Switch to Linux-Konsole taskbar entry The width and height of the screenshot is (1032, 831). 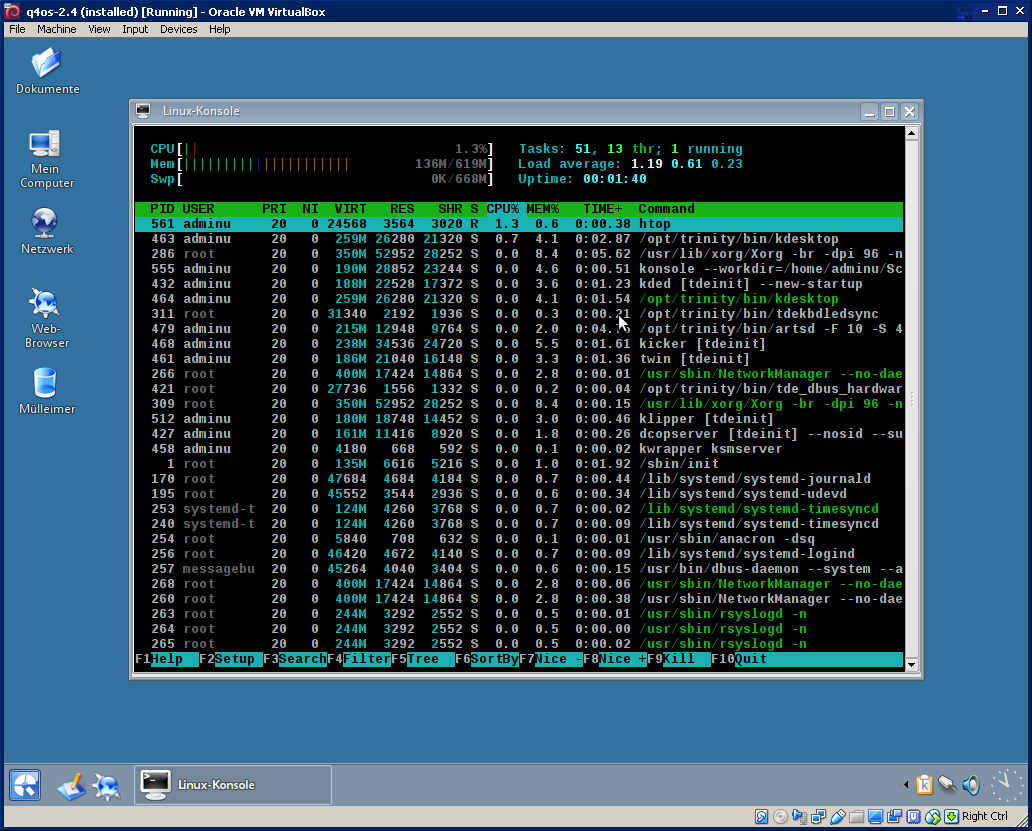(232, 785)
